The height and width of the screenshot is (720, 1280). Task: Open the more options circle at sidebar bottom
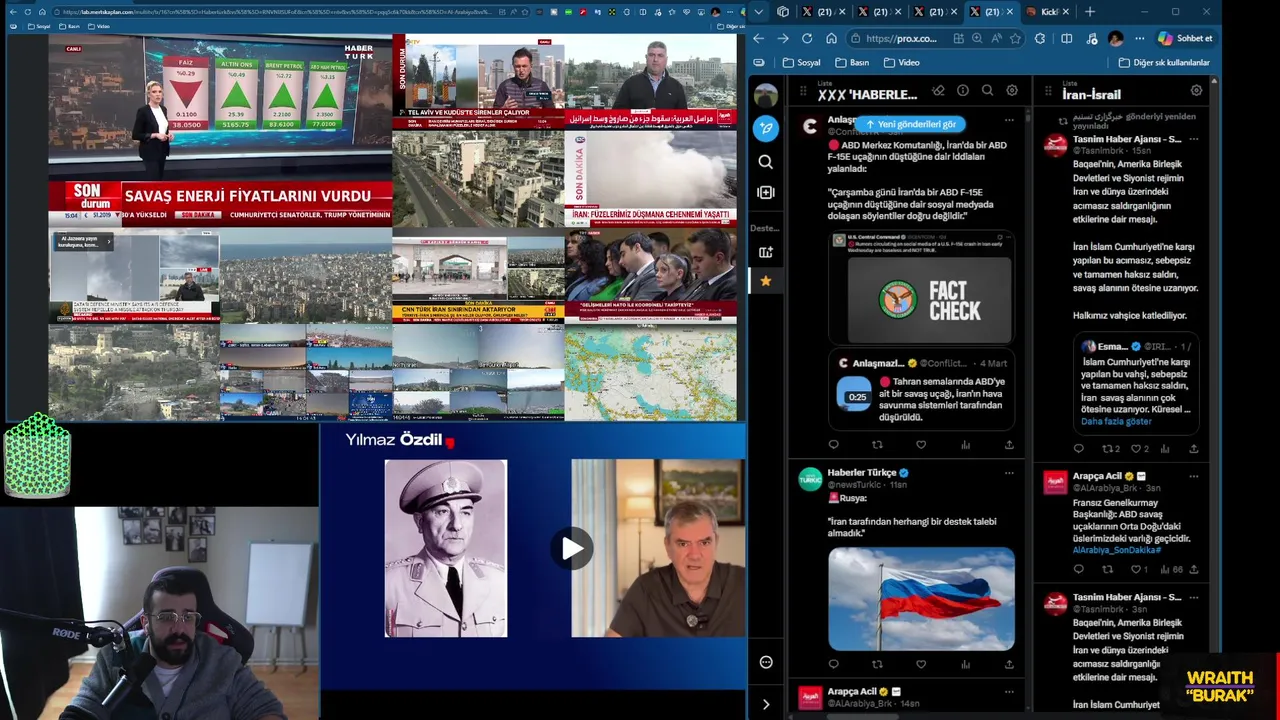[x=766, y=662]
